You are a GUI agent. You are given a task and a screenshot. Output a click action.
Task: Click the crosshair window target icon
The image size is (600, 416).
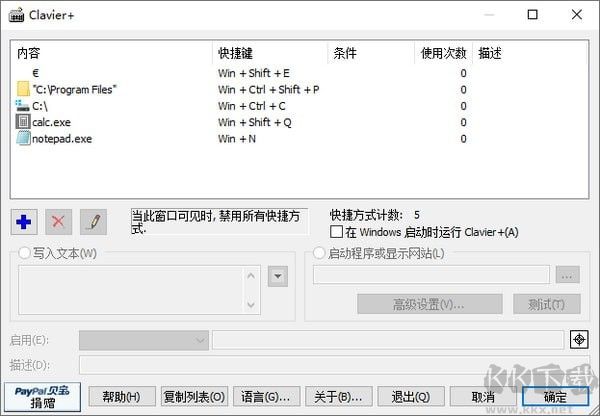(579, 339)
